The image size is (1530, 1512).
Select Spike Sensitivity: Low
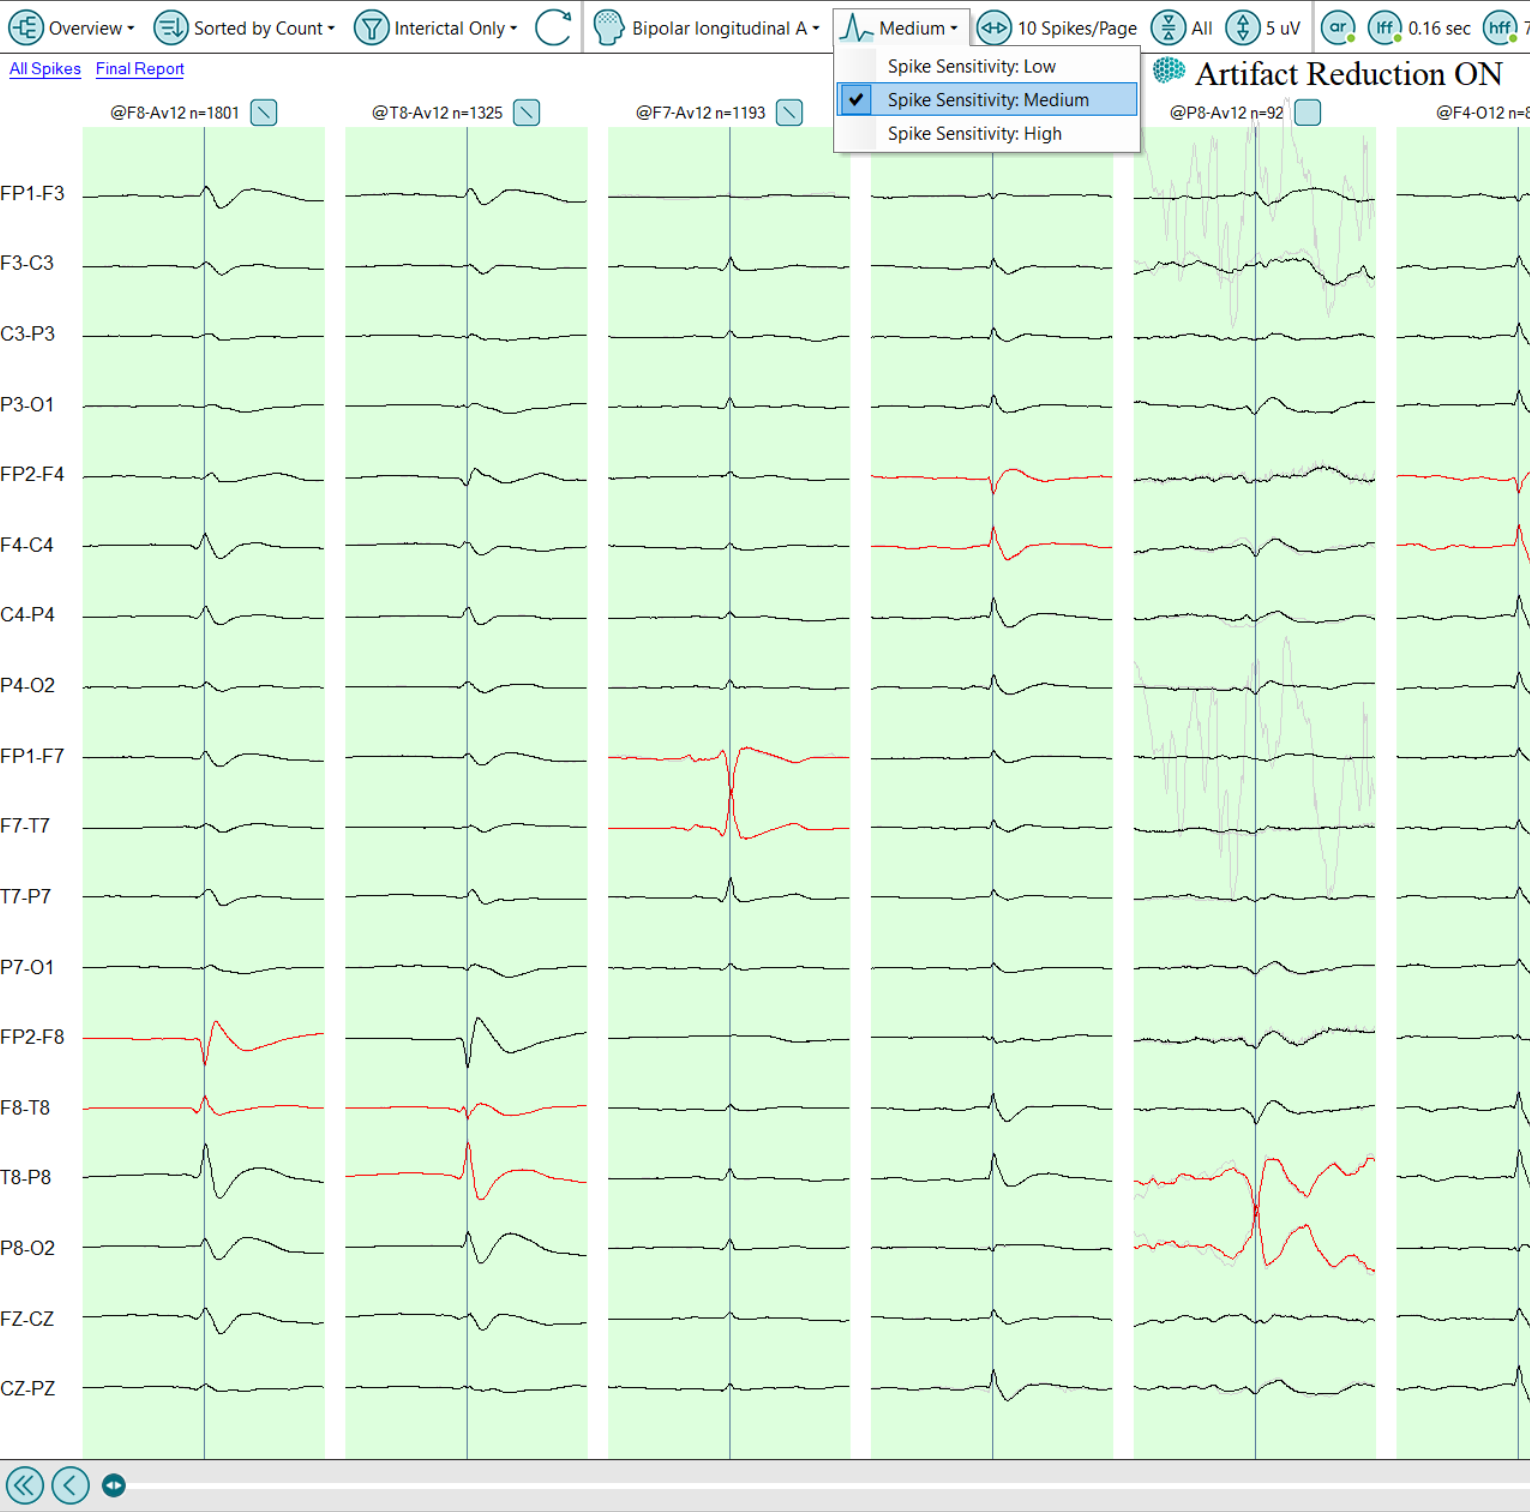click(987, 66)
